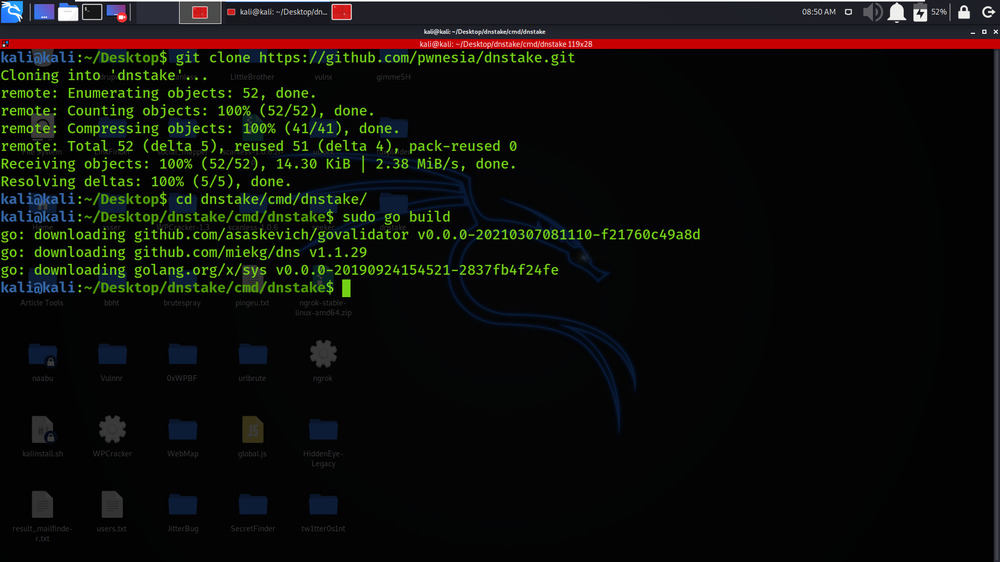Click the screen recorder panel launcher
The height and width of the screenshot is (562, 1000).
[116, 12]
